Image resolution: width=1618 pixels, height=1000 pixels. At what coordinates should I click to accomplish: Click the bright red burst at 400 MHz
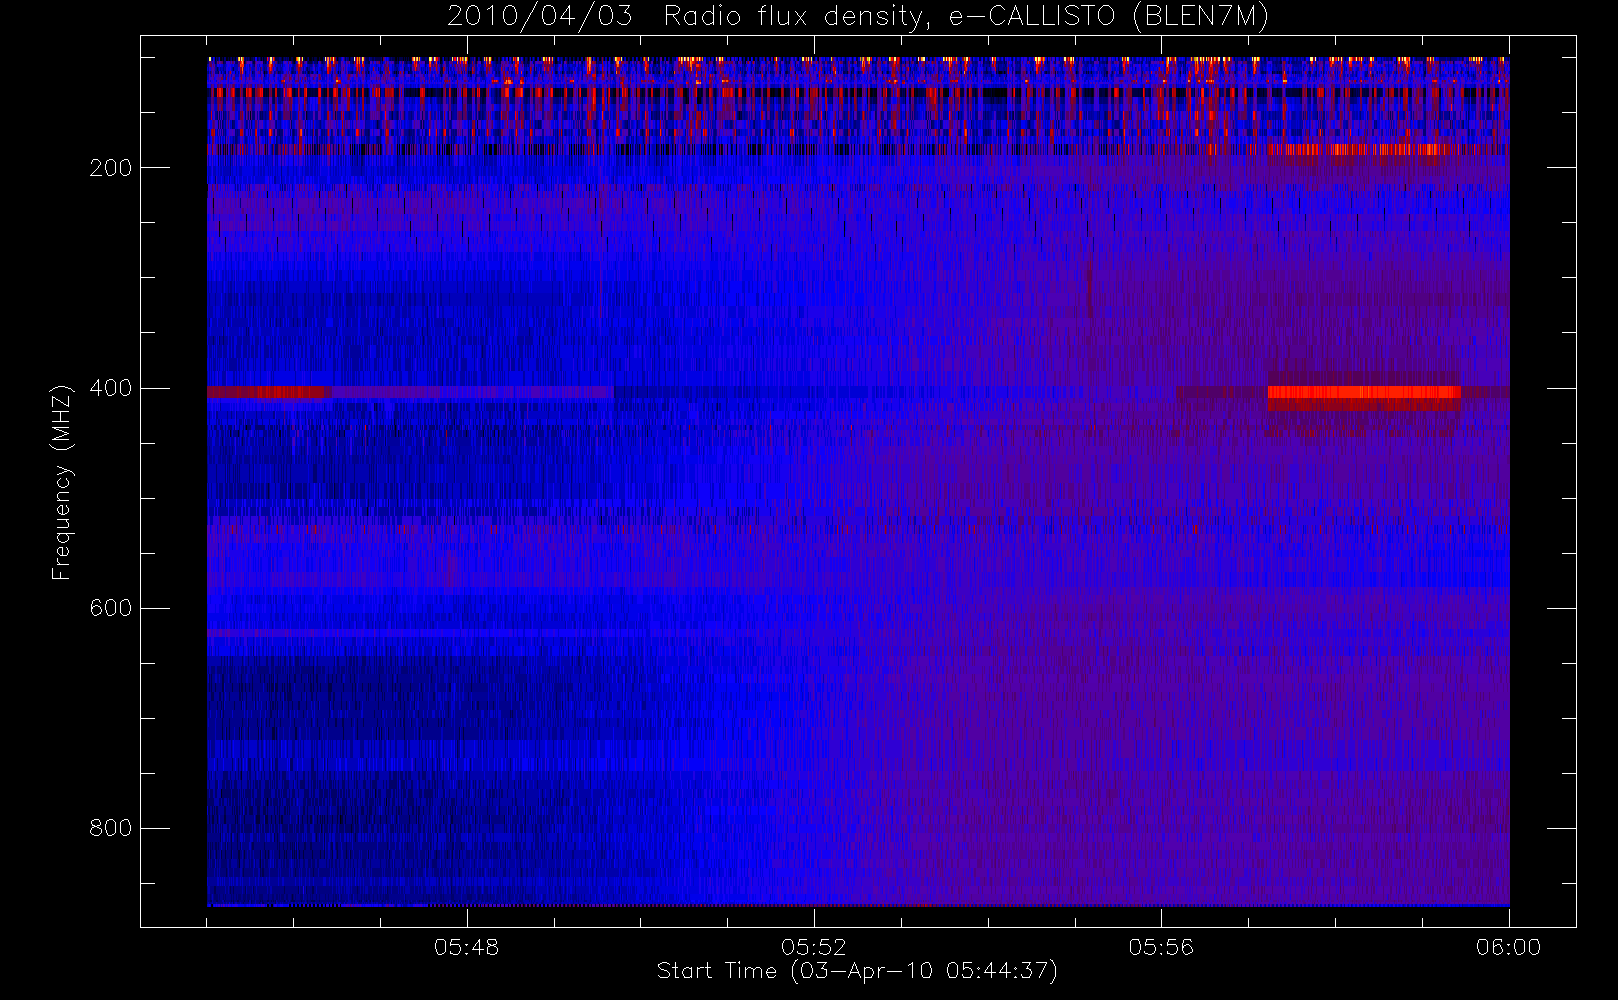(x=1364, y=393)
